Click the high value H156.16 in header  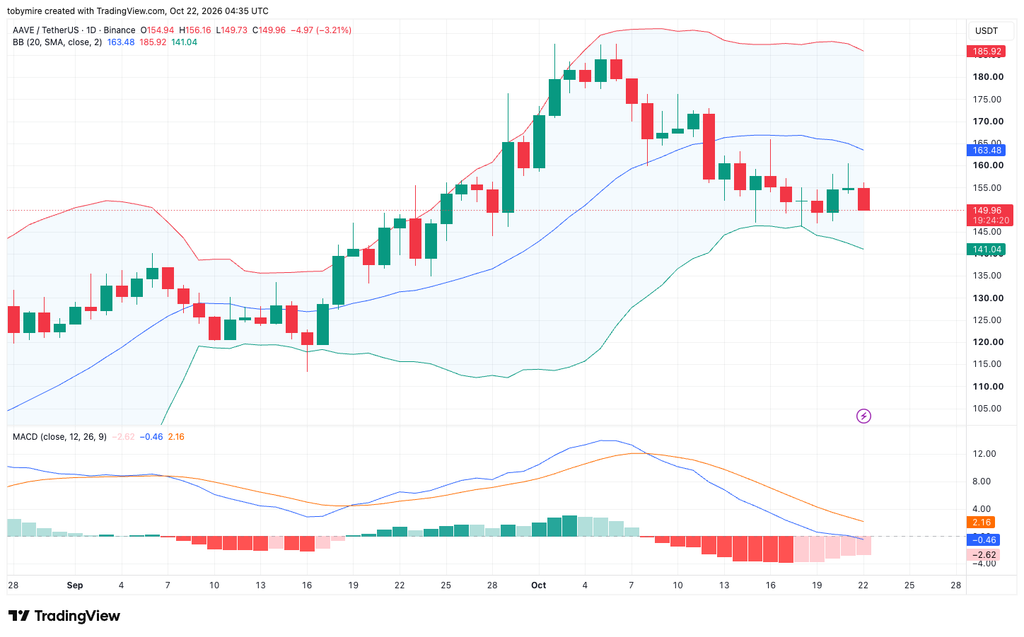coord(195,30)
